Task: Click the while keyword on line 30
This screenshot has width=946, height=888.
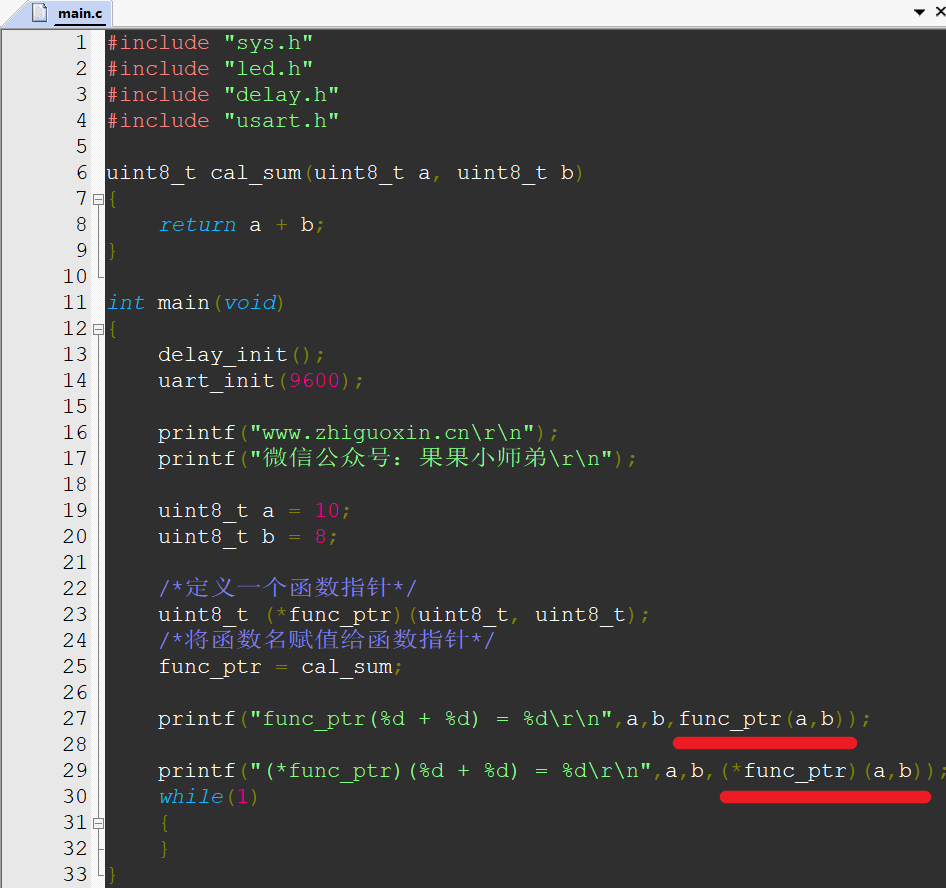Action: point(191,797)
